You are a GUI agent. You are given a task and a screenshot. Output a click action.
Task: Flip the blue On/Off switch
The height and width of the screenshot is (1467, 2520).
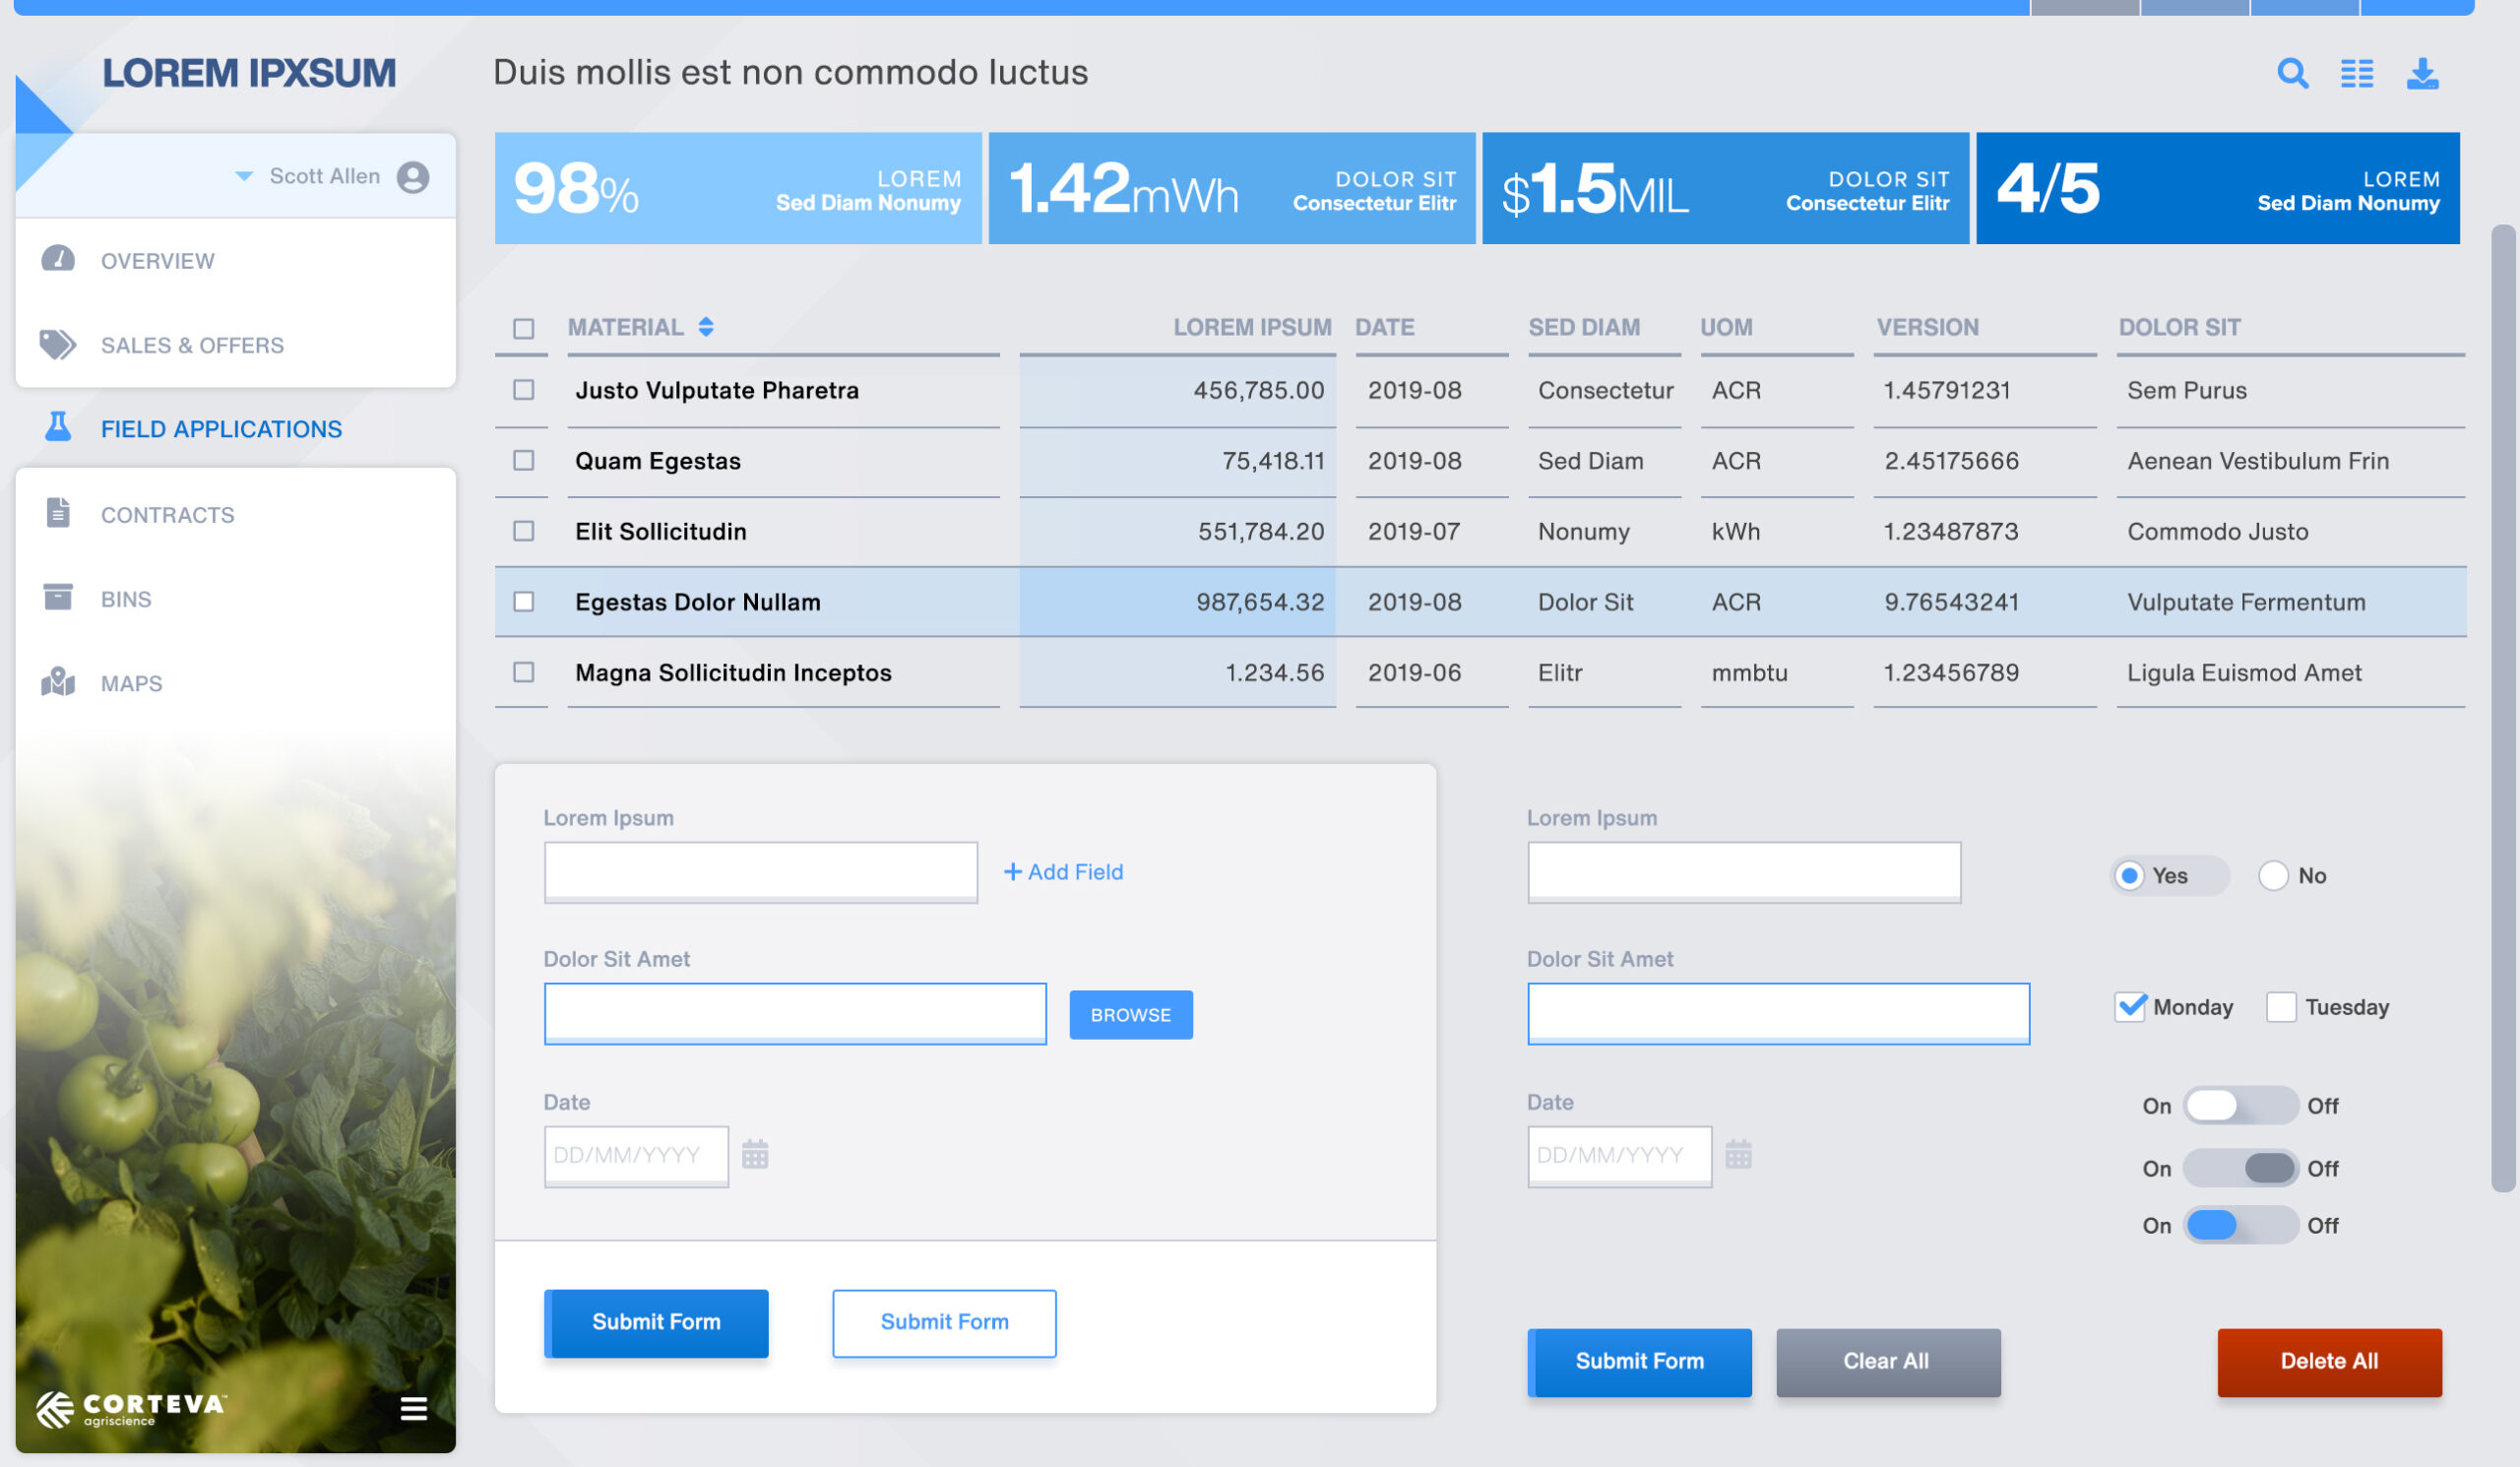[2240, 1225]
